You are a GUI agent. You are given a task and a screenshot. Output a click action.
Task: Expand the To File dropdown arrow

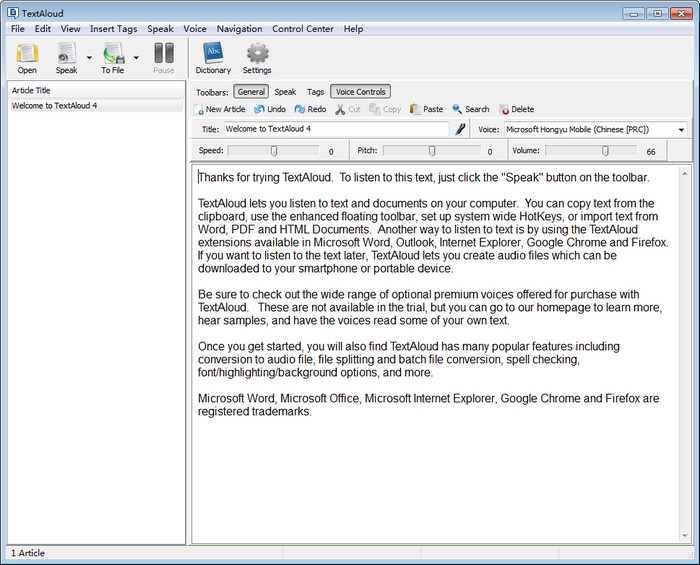[136, 58]
